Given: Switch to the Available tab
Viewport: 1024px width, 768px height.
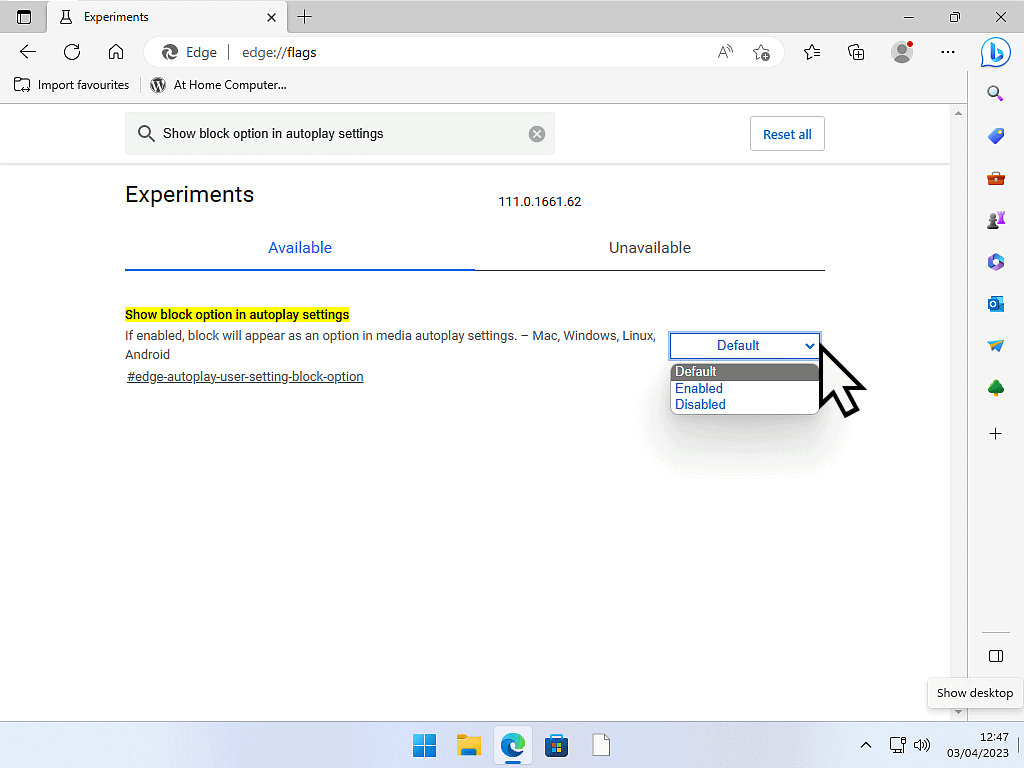Looking at the screenshot, I should click(300, 248).
